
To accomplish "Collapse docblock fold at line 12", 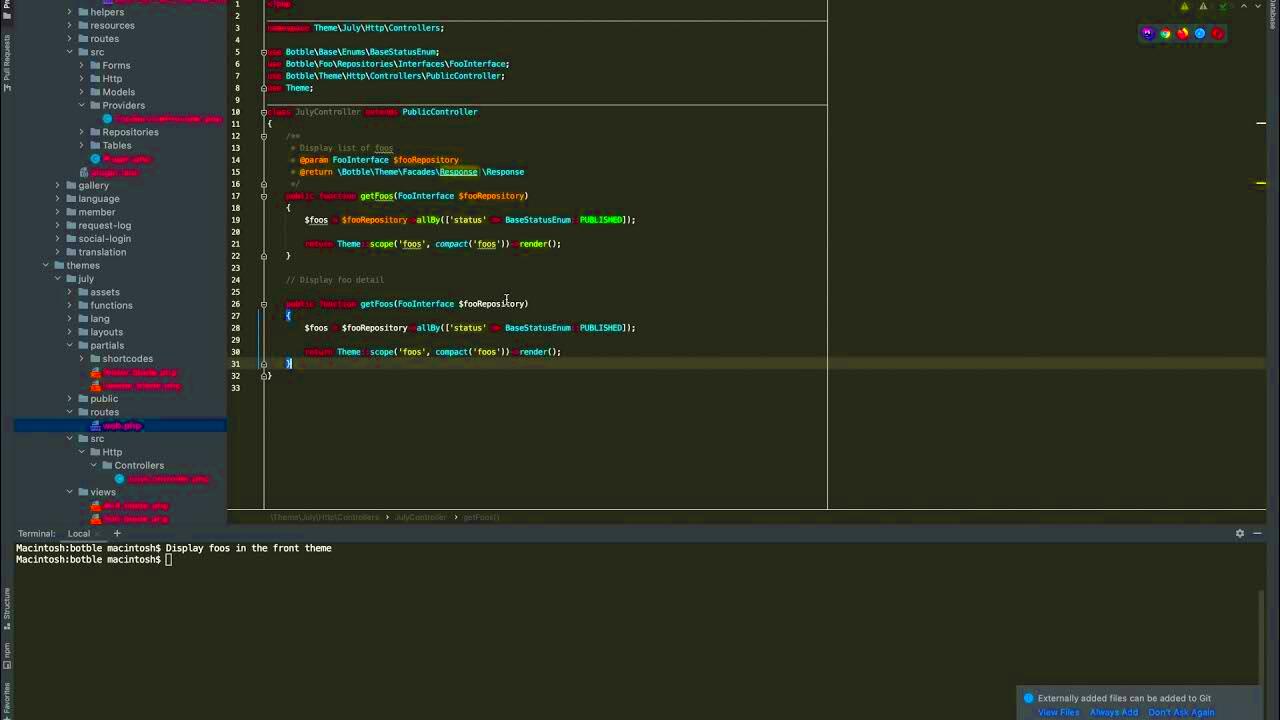I will 264,136.
